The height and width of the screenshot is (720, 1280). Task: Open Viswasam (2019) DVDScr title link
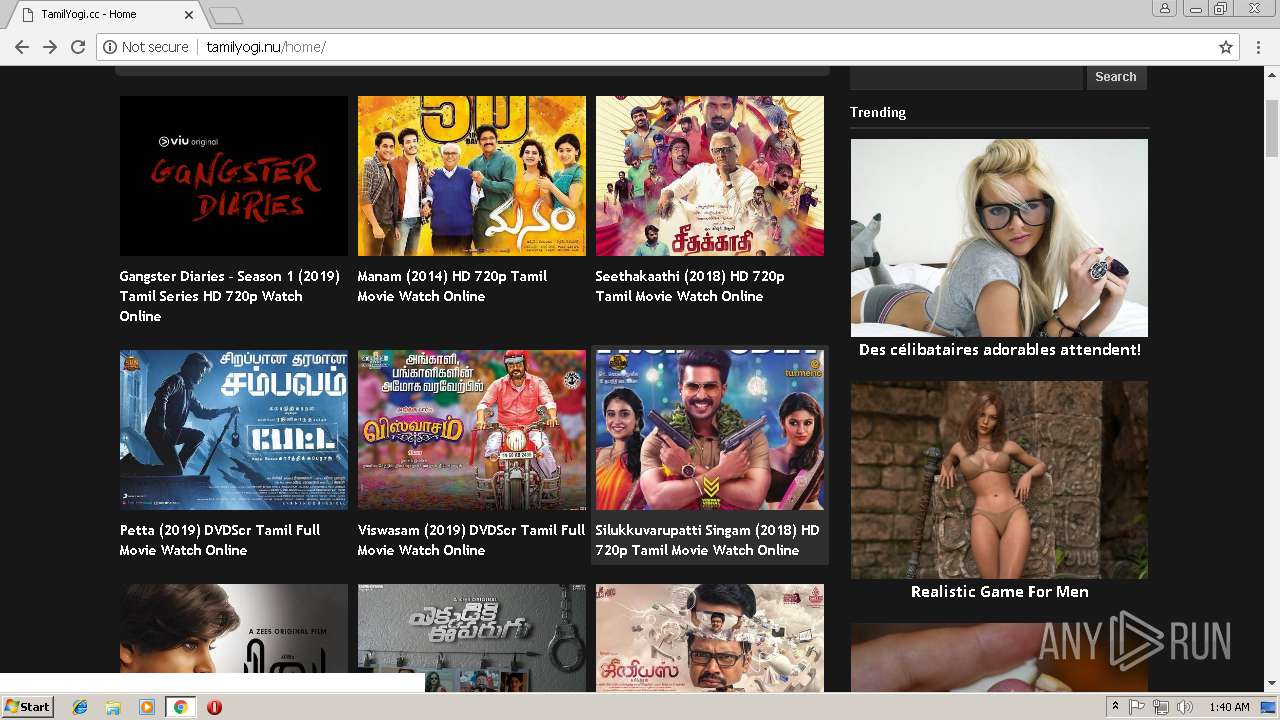click(471, 540)
